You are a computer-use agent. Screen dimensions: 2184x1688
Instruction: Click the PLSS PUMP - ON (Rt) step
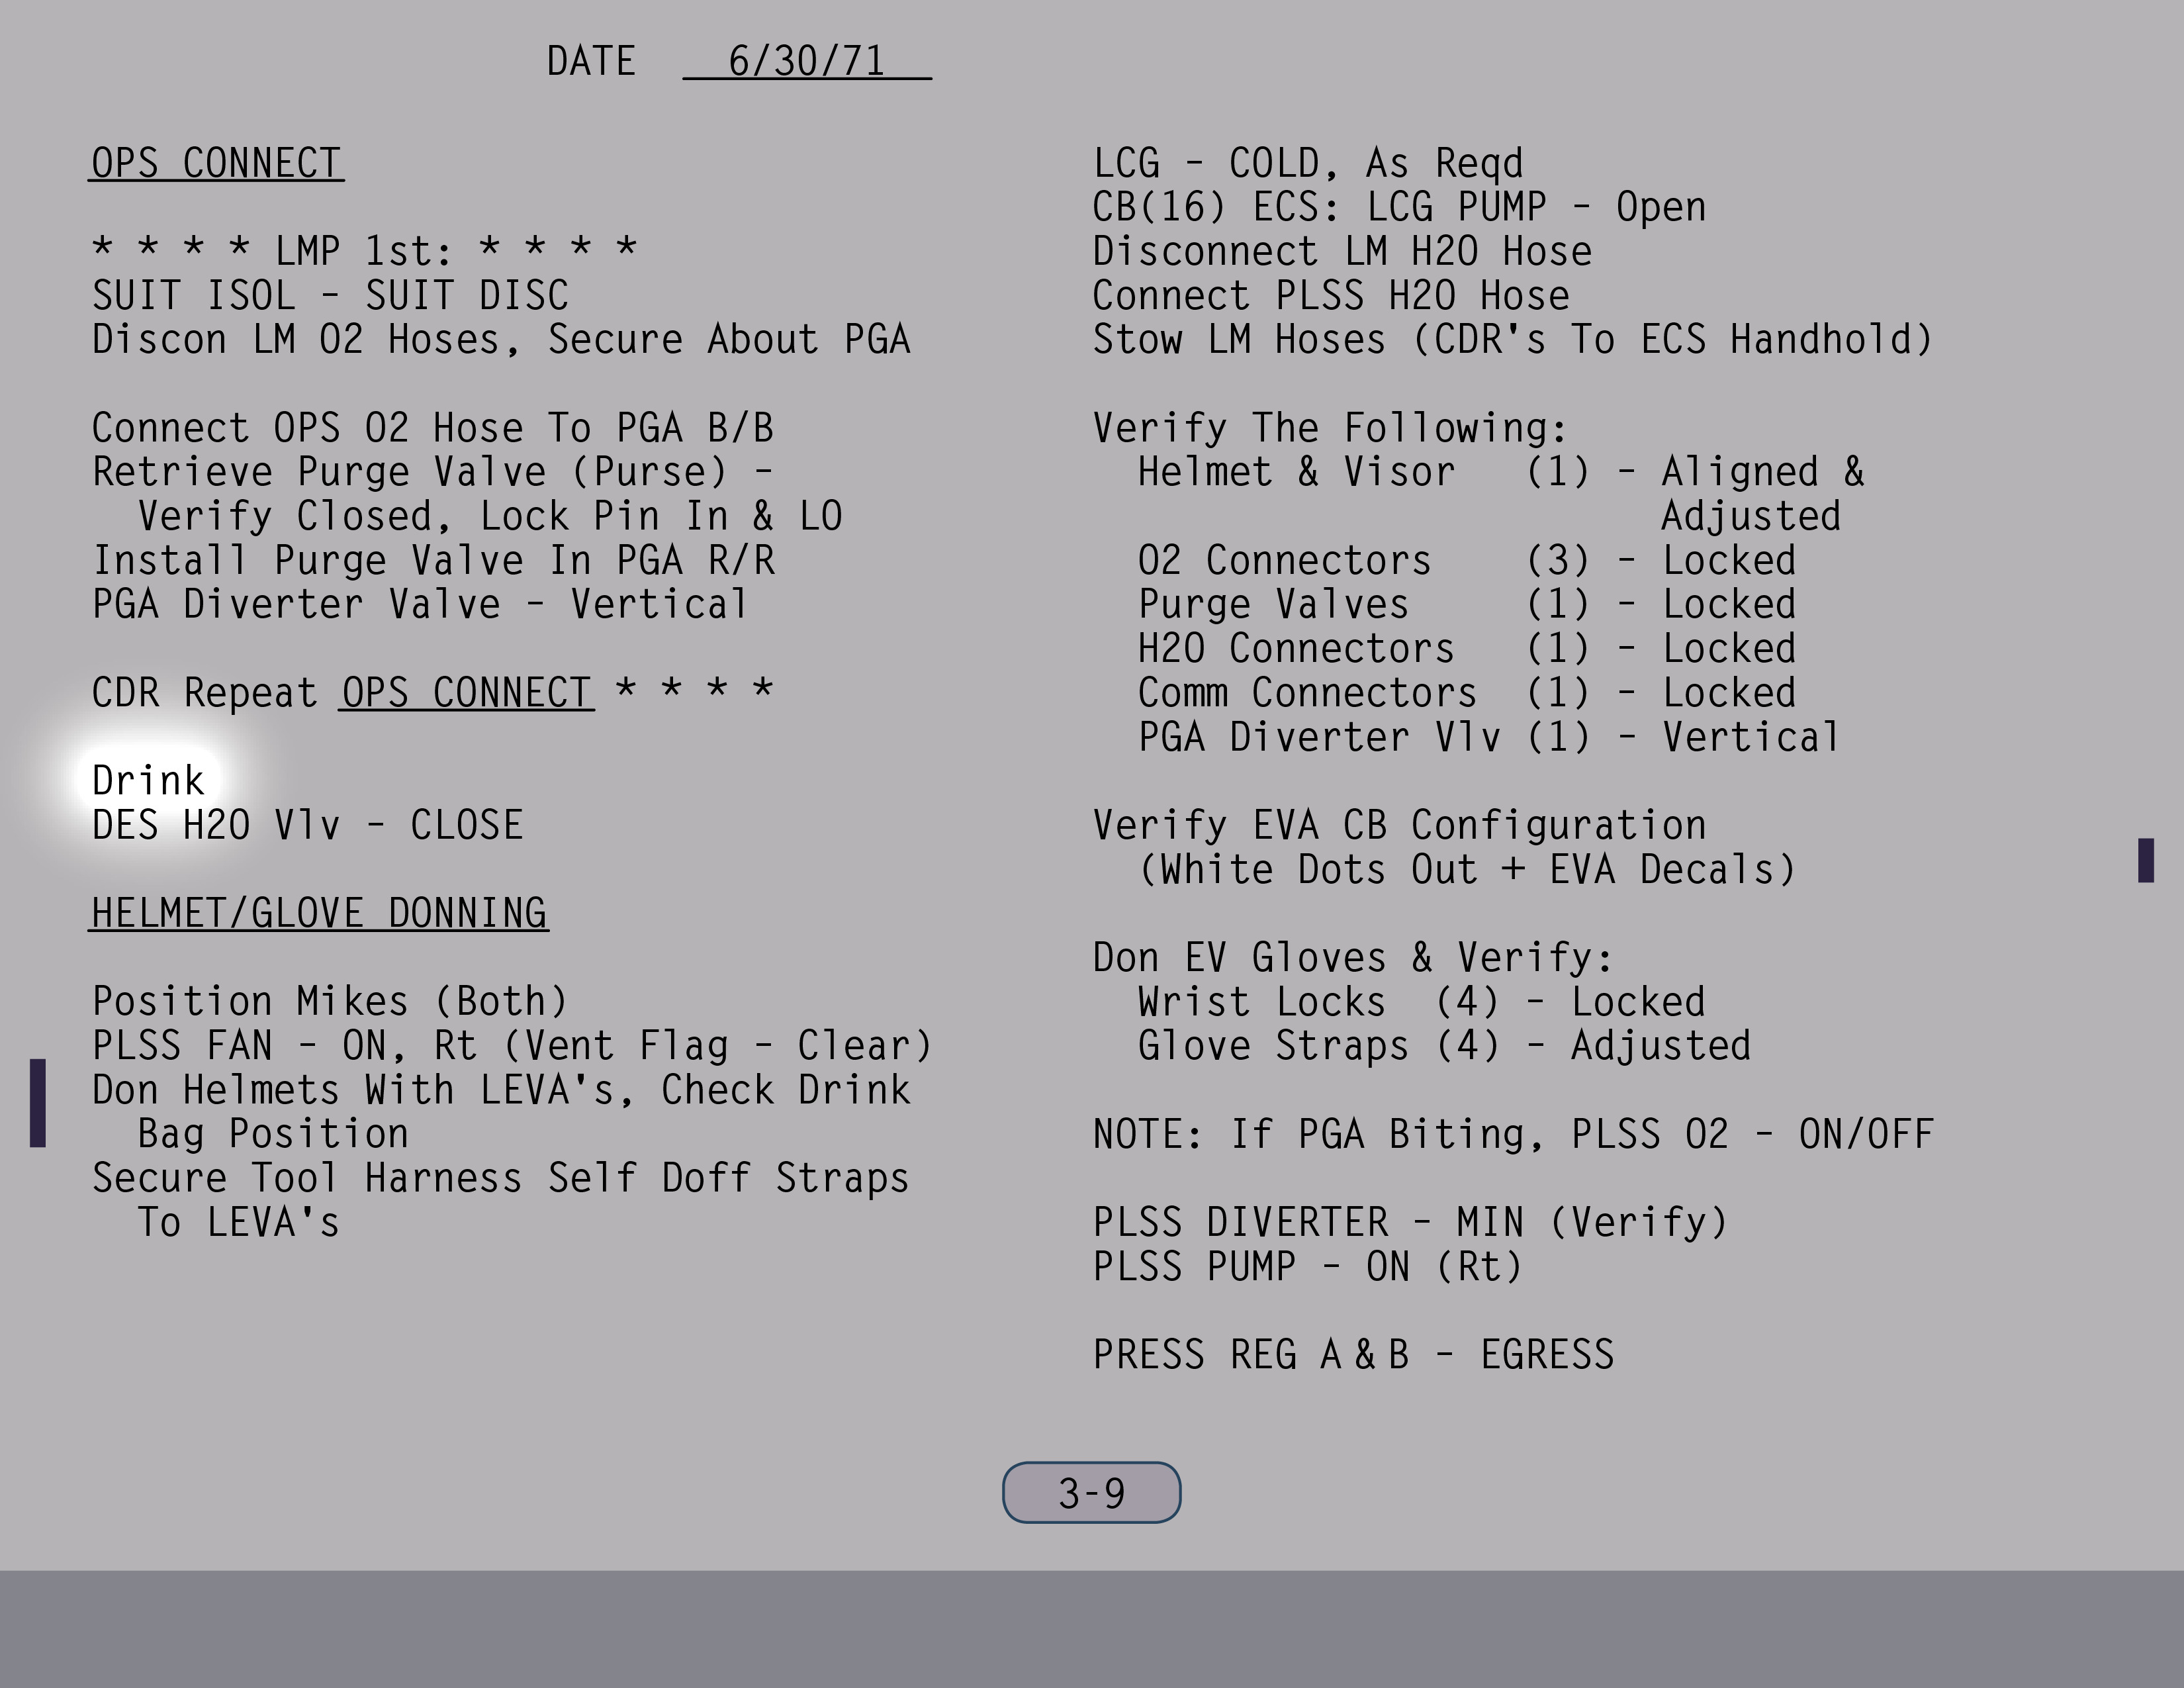tap(1307, 1267)
